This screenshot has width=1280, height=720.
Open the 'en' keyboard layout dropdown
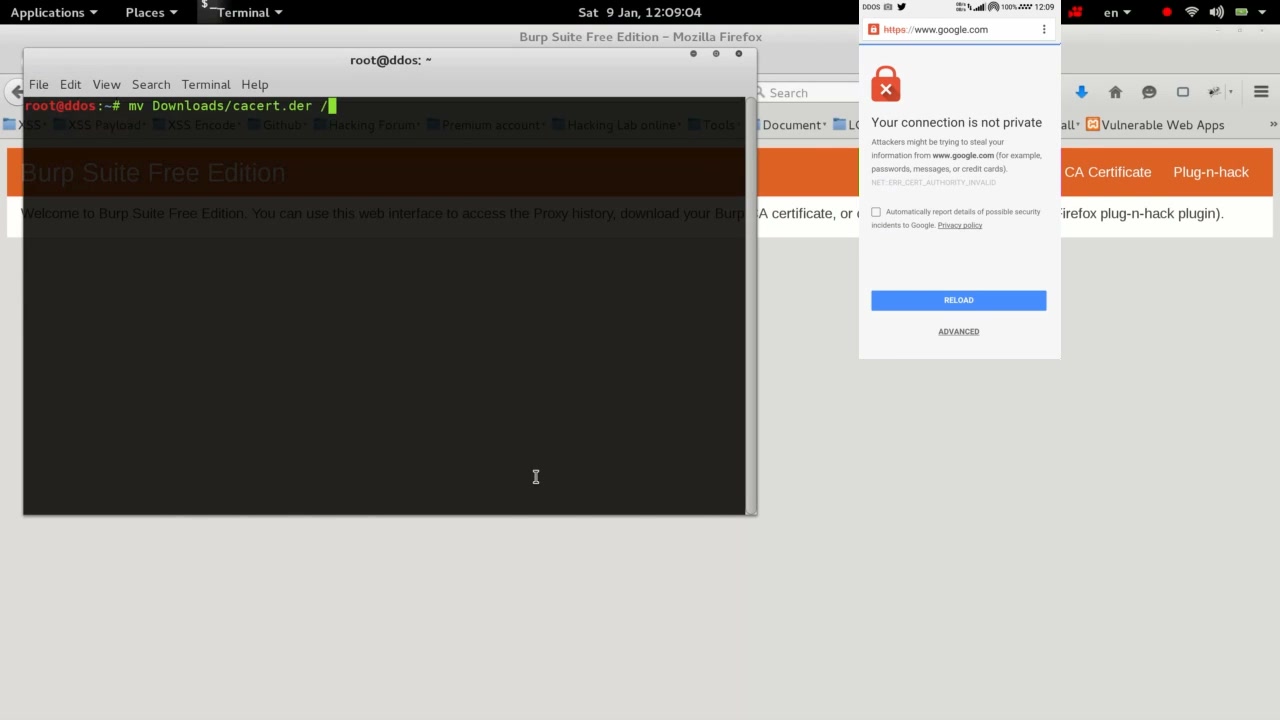coord(1117,12)
